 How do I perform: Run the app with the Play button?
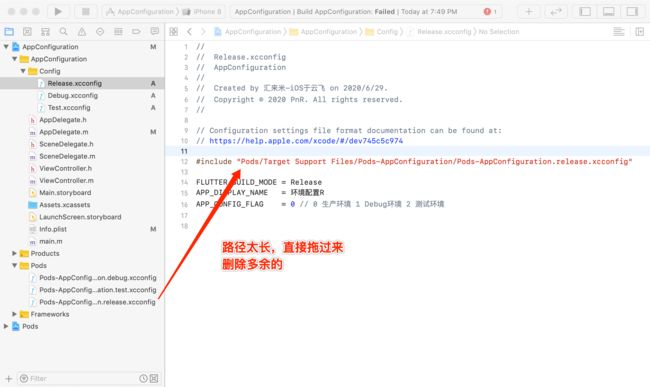point(58,12)
